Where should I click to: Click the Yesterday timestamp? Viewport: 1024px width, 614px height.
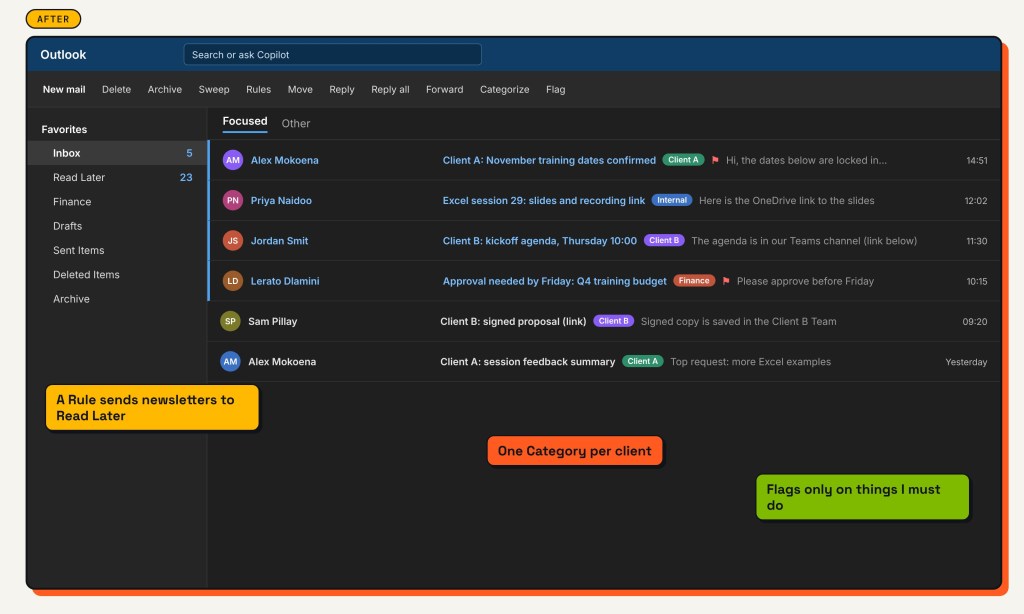[x=967, y=362]
